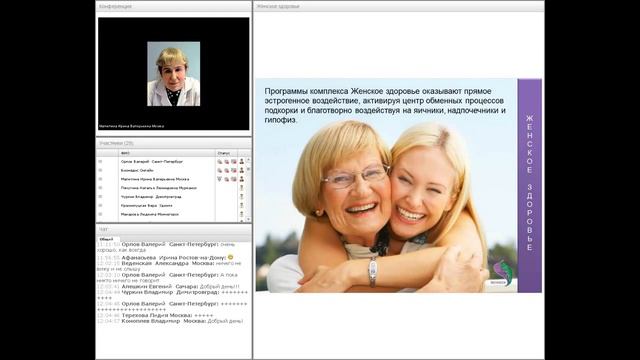The image size is (640, 360).
Task: Click person icon in Чуркин Владимир row
Action: (242, 197)
